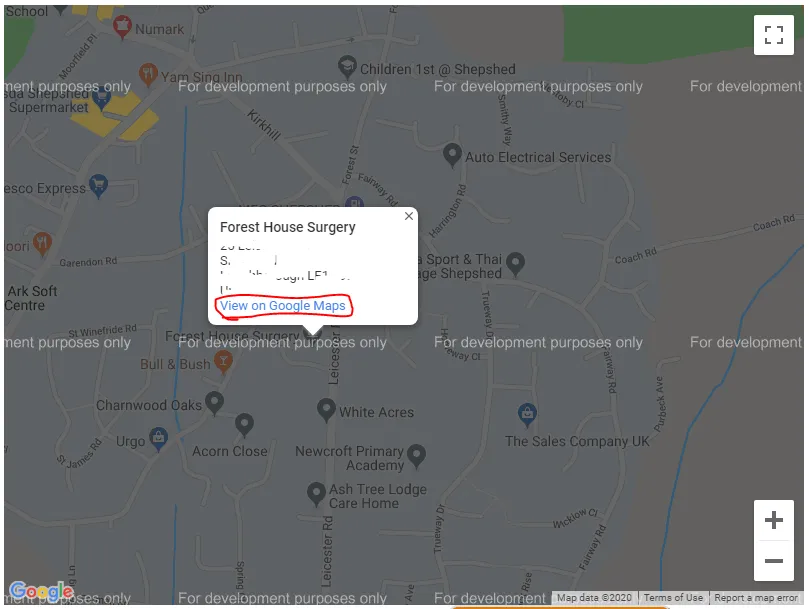Screen dimensions: 809x609
Task: Click Newcroft Primary Academy marker
Action: tap(416, 457)
